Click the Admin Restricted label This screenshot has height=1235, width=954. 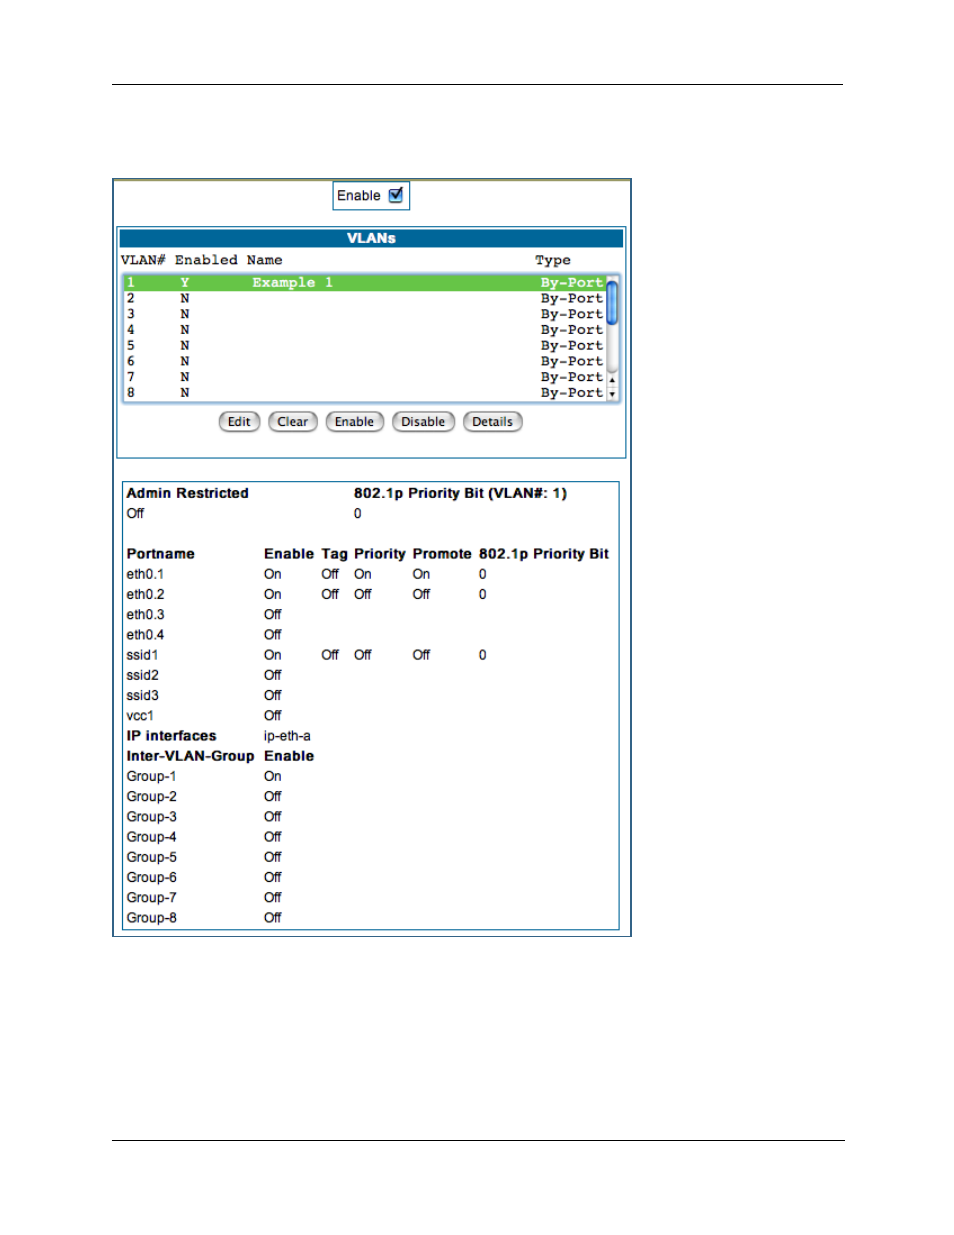pyautogui.click(x=188, y=493)
